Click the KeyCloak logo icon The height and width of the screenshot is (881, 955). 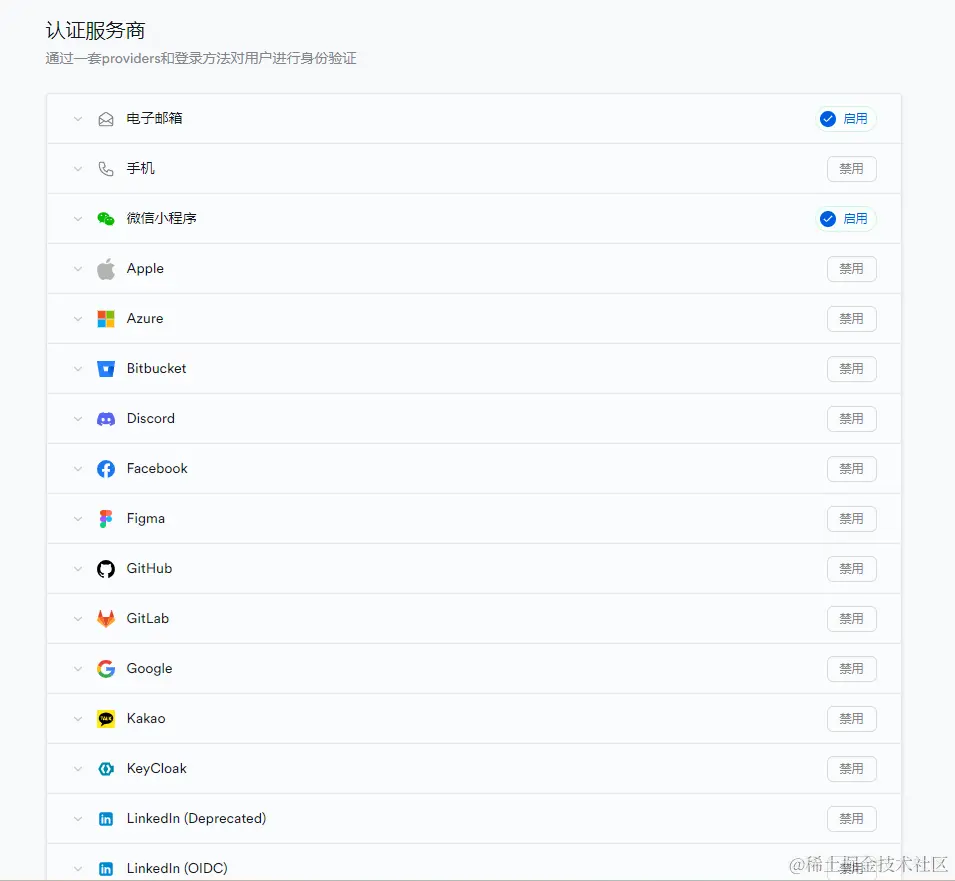pos(106,768)
